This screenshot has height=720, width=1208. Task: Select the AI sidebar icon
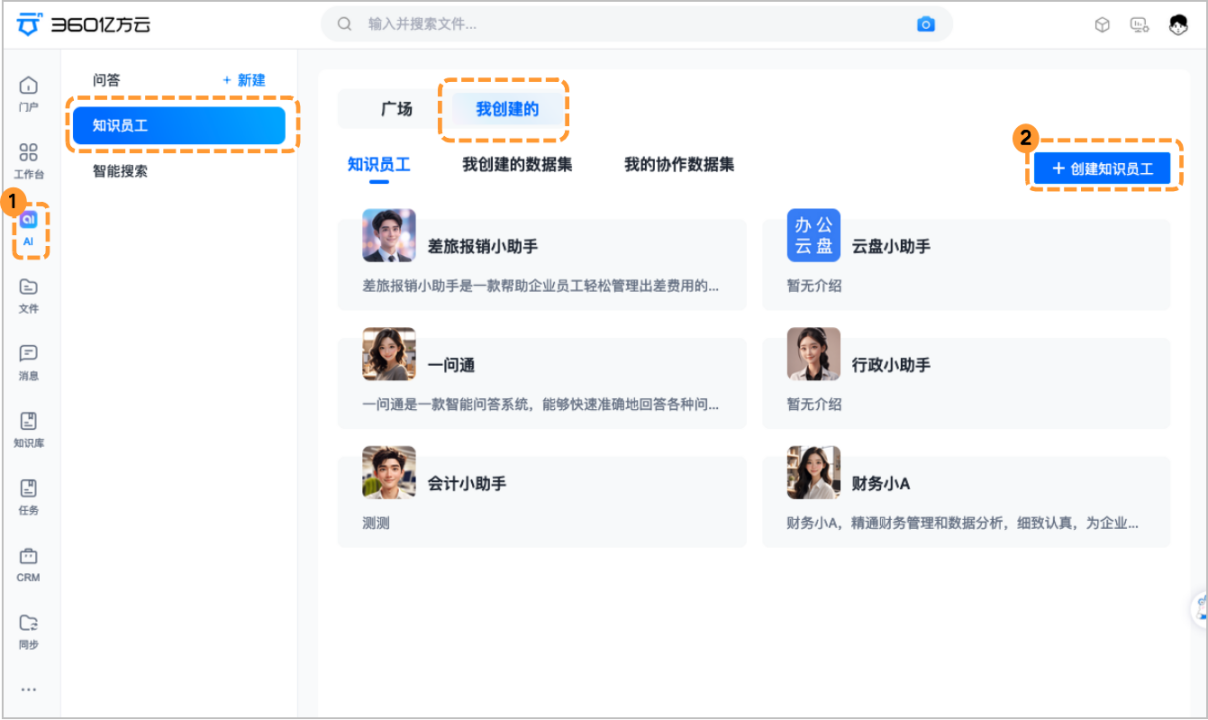pos(28,228)
